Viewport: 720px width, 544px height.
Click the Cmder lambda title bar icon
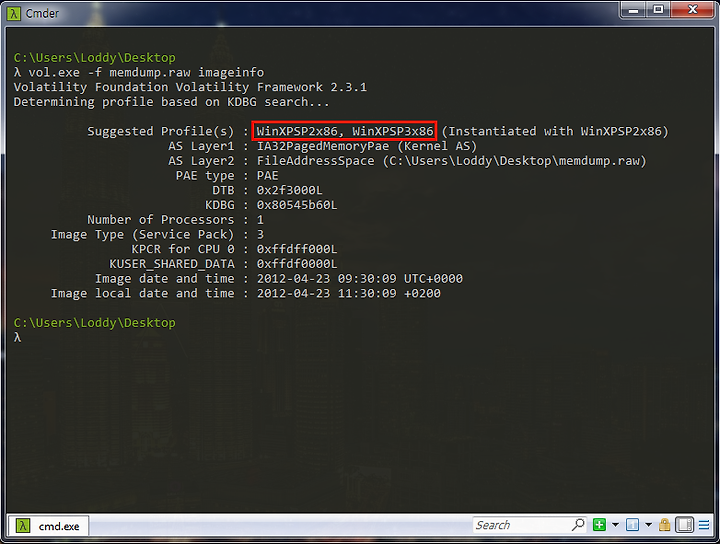(x=14, y=14)
